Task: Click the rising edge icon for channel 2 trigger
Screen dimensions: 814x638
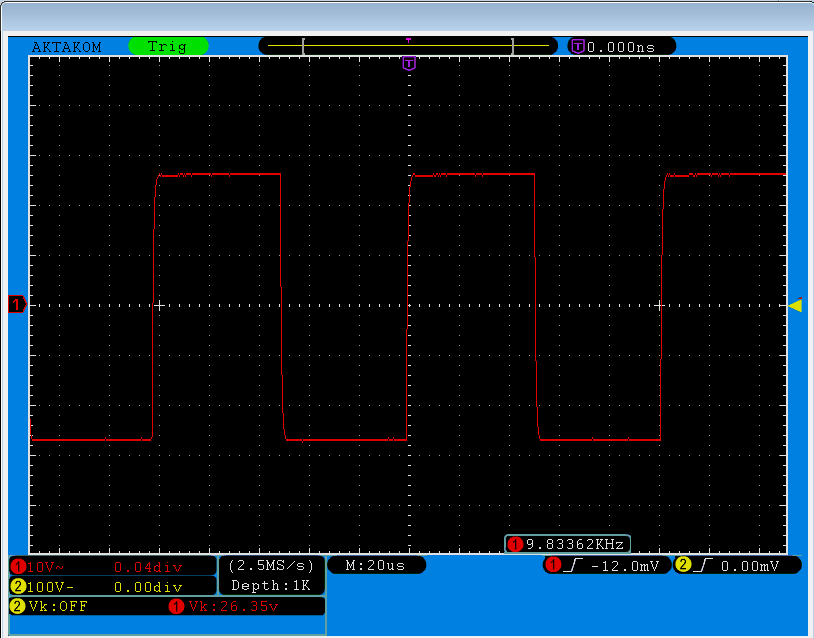Action: 702,565
